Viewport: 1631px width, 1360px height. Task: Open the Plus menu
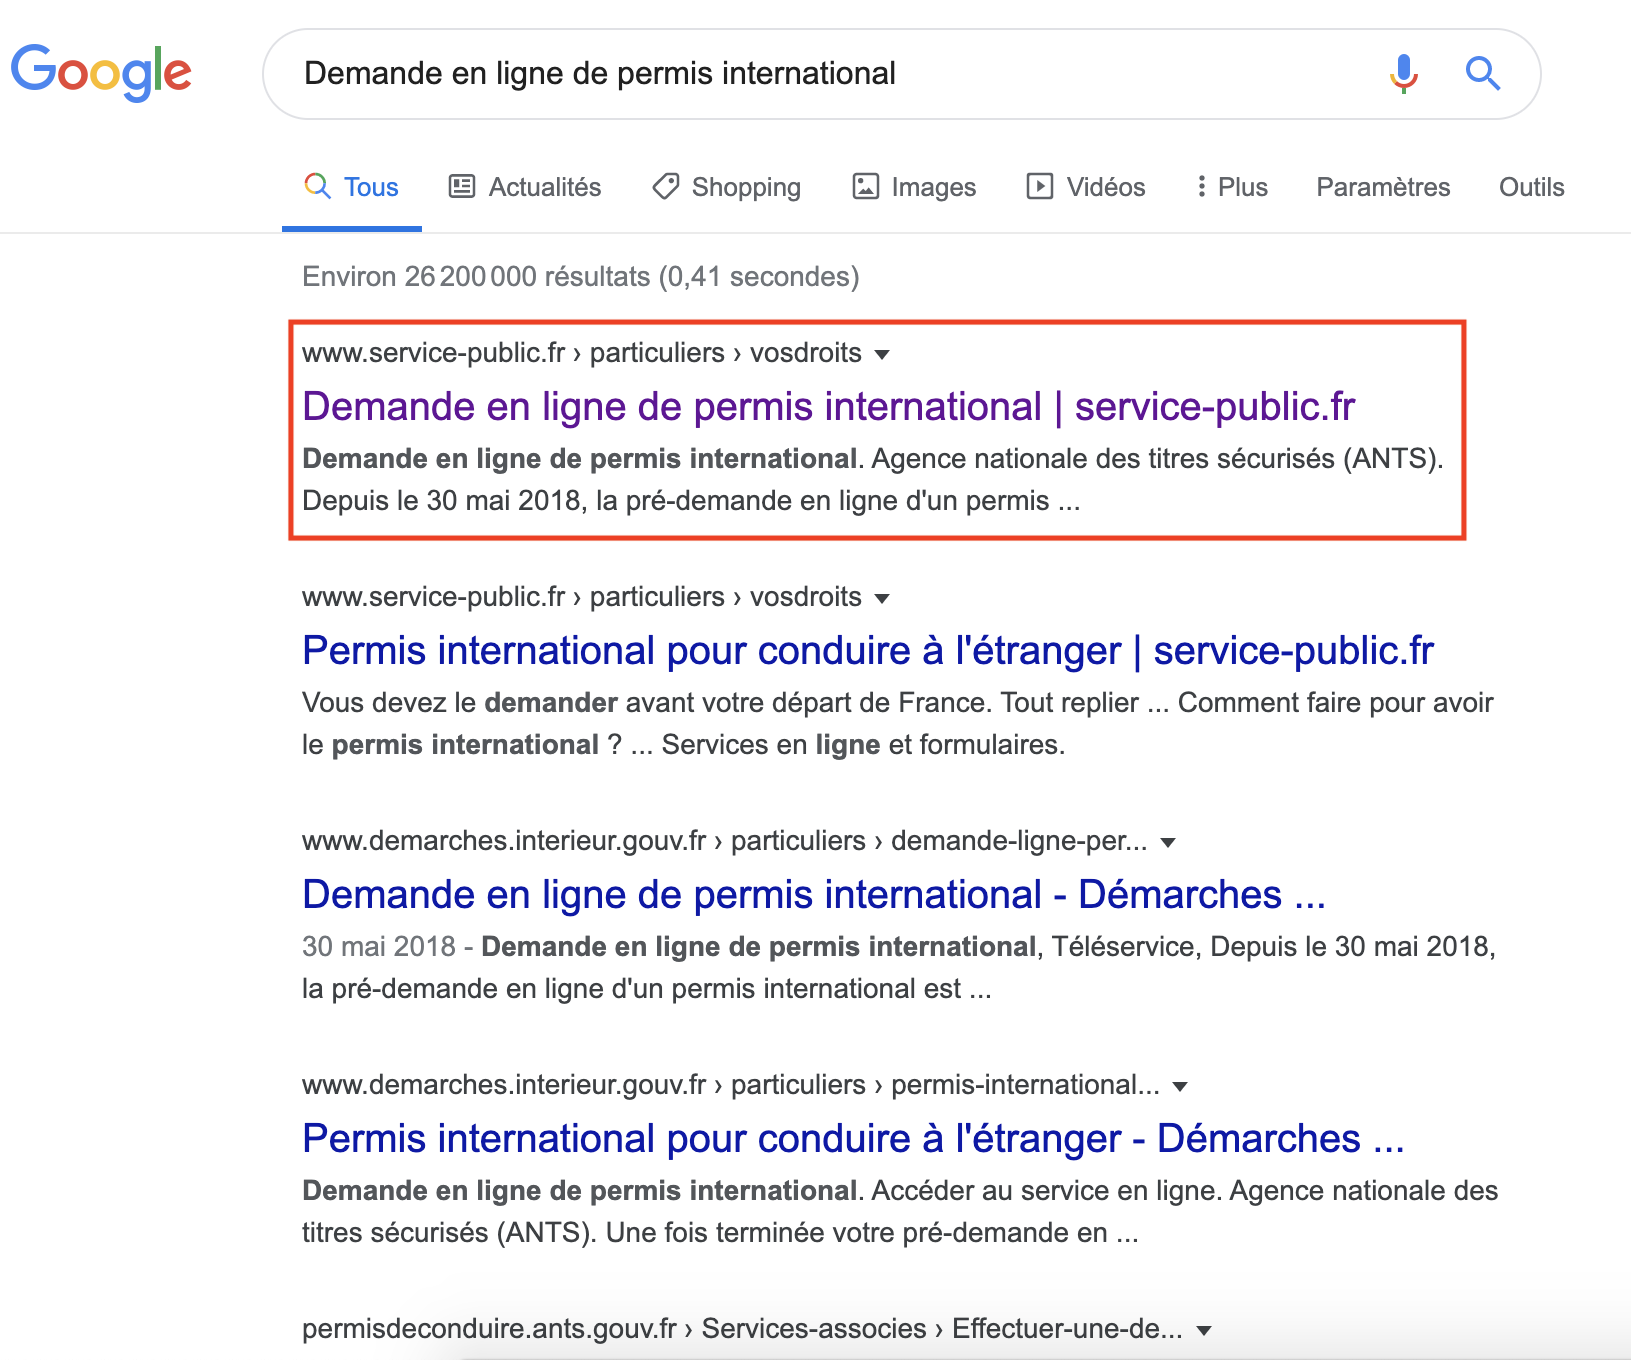click(x=1232, y=187)
